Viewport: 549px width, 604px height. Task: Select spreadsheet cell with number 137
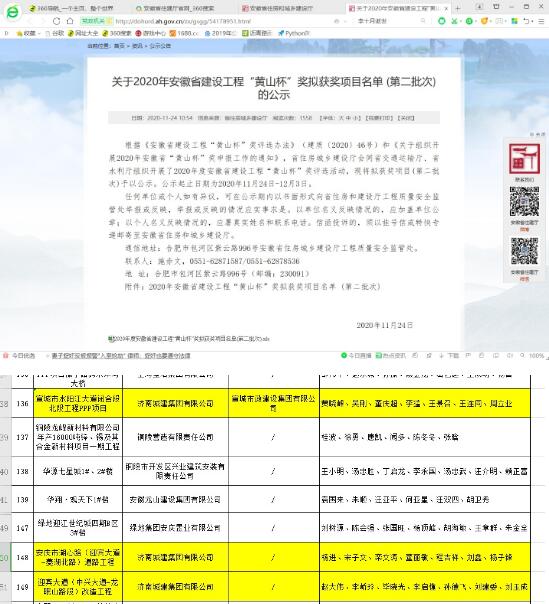click(22, 437)
